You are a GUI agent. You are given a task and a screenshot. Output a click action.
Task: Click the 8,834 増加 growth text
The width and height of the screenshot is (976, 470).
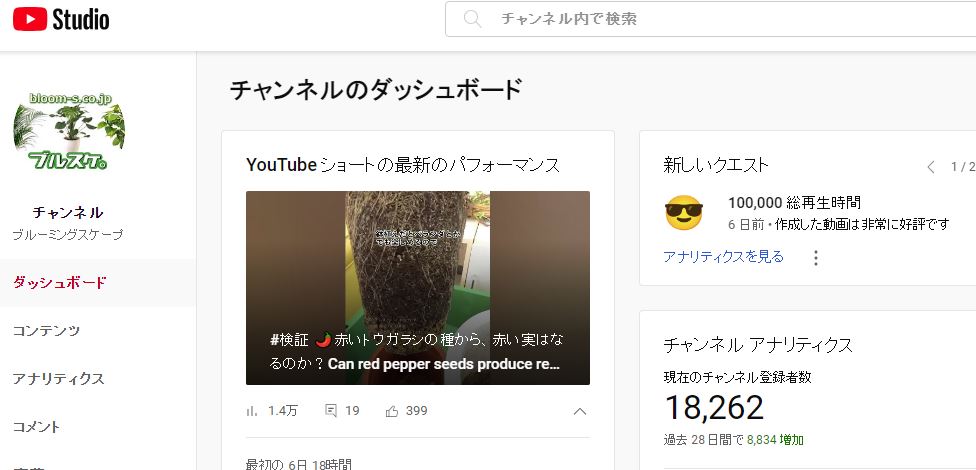click(x=775, y=440)
